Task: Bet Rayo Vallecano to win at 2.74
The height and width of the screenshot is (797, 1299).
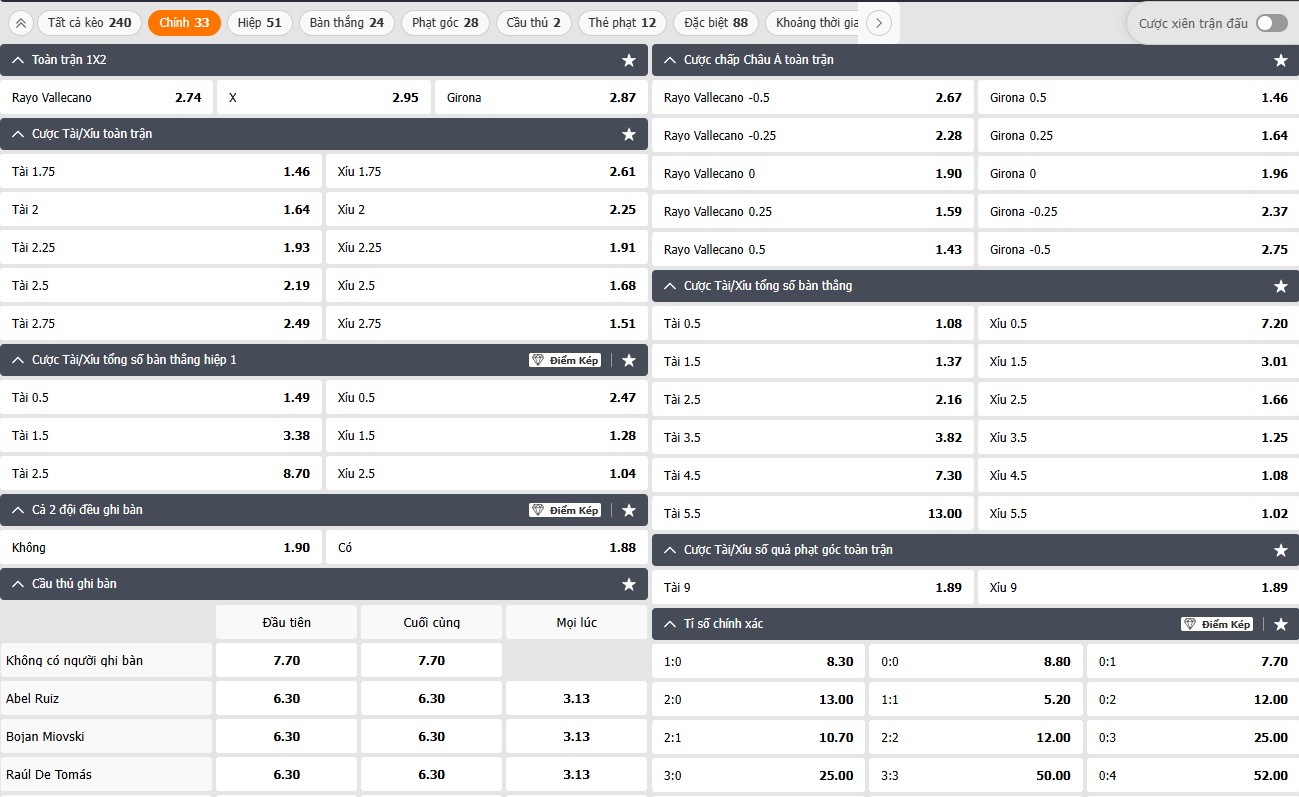Action: pos(107,98)
